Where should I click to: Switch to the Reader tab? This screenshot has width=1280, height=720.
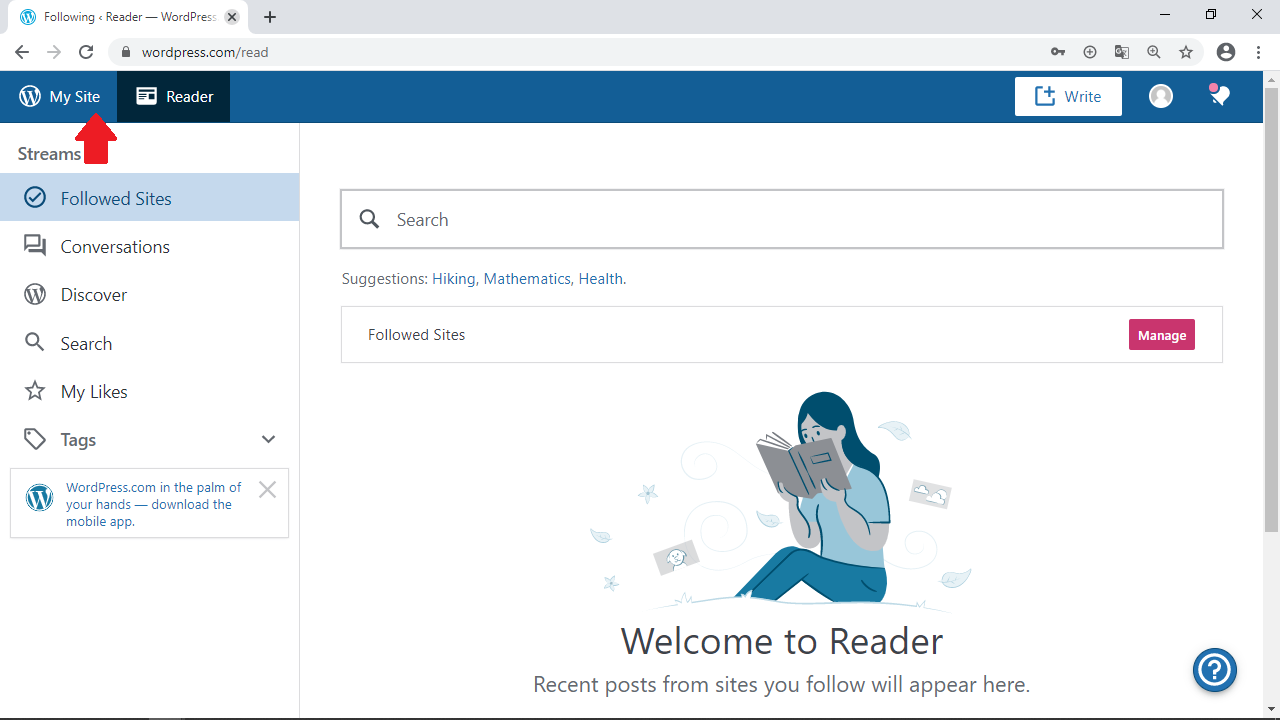(174, 97)
